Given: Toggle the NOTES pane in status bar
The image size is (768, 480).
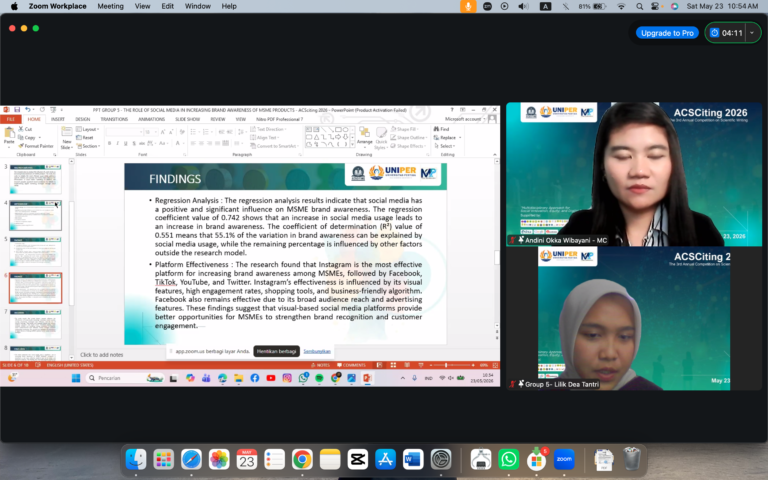Looking at the screenshot, I should (x=320, y=365).
